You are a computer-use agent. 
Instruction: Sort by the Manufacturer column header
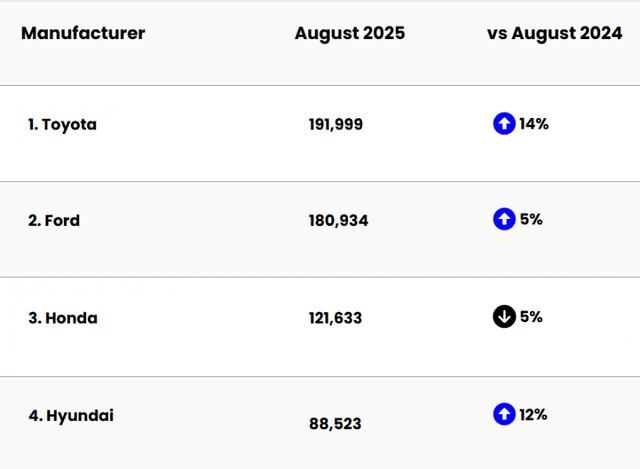point(83,33)
